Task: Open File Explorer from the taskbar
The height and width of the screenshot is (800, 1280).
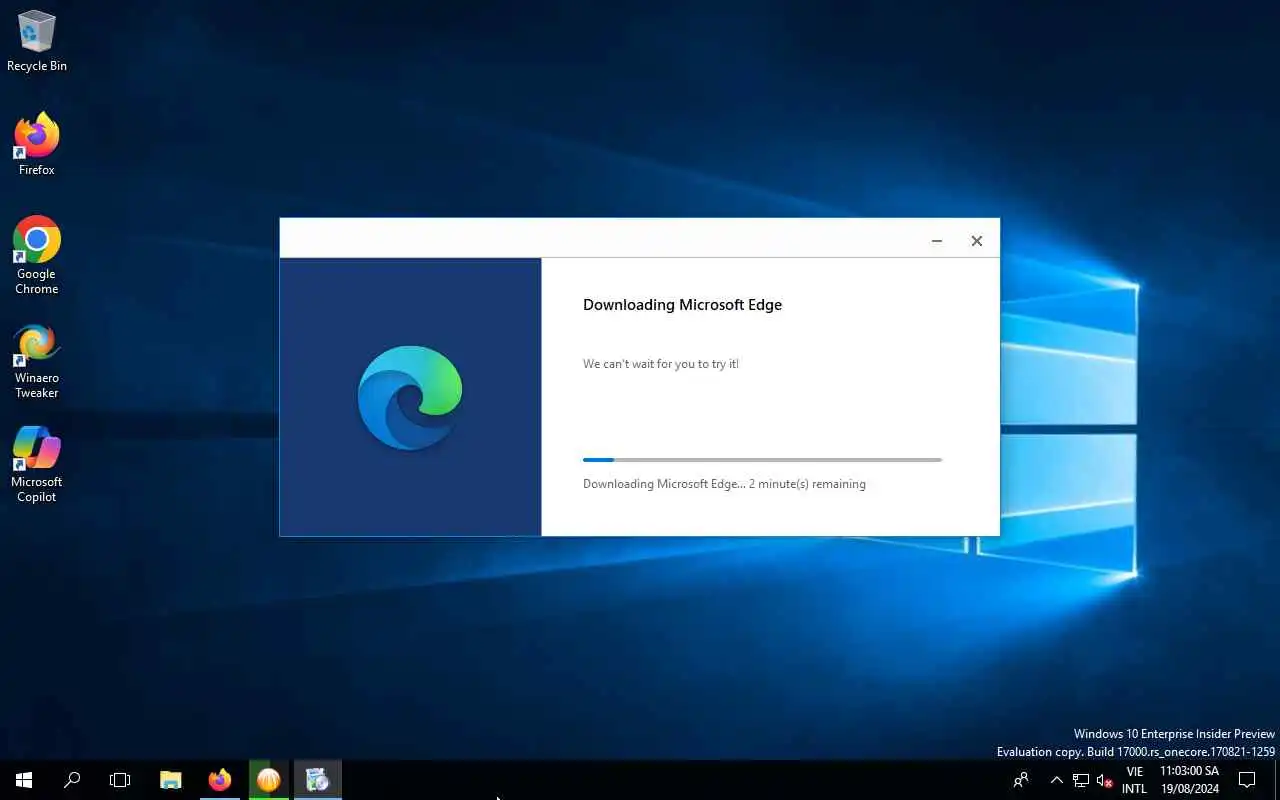Action: [x=171, y=780]
